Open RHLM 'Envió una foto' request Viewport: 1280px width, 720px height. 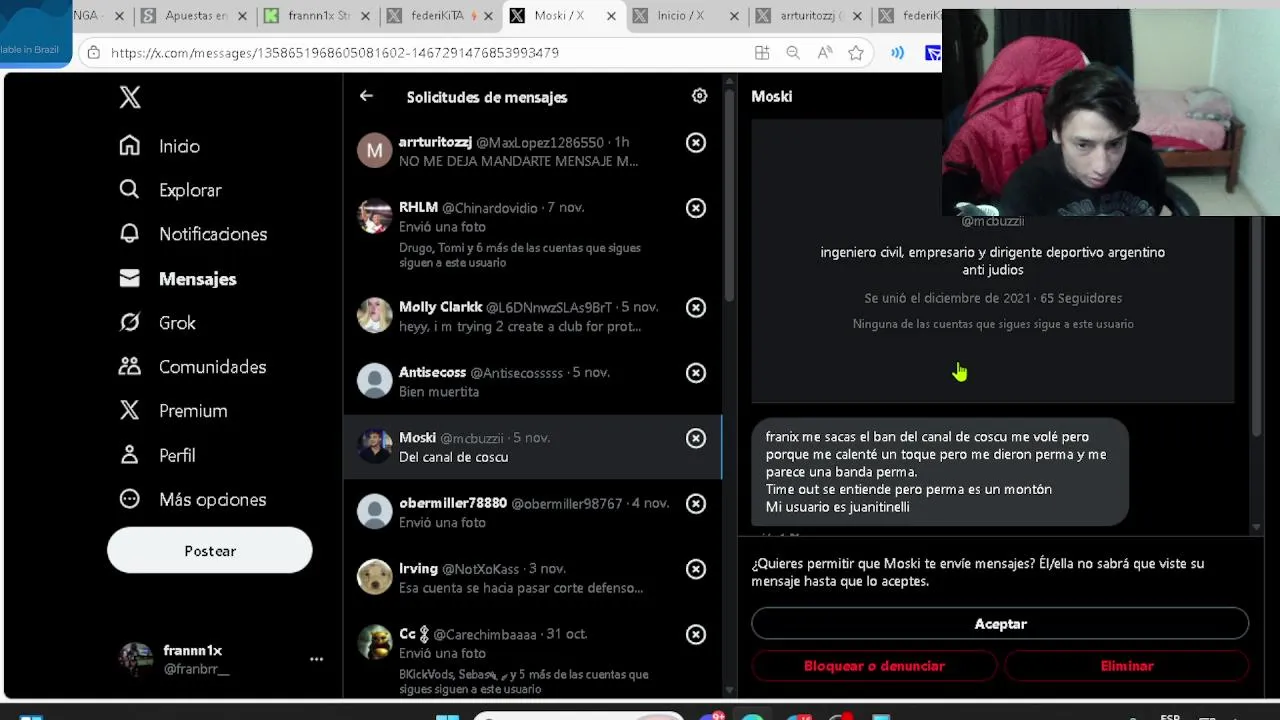click(532, 235)
